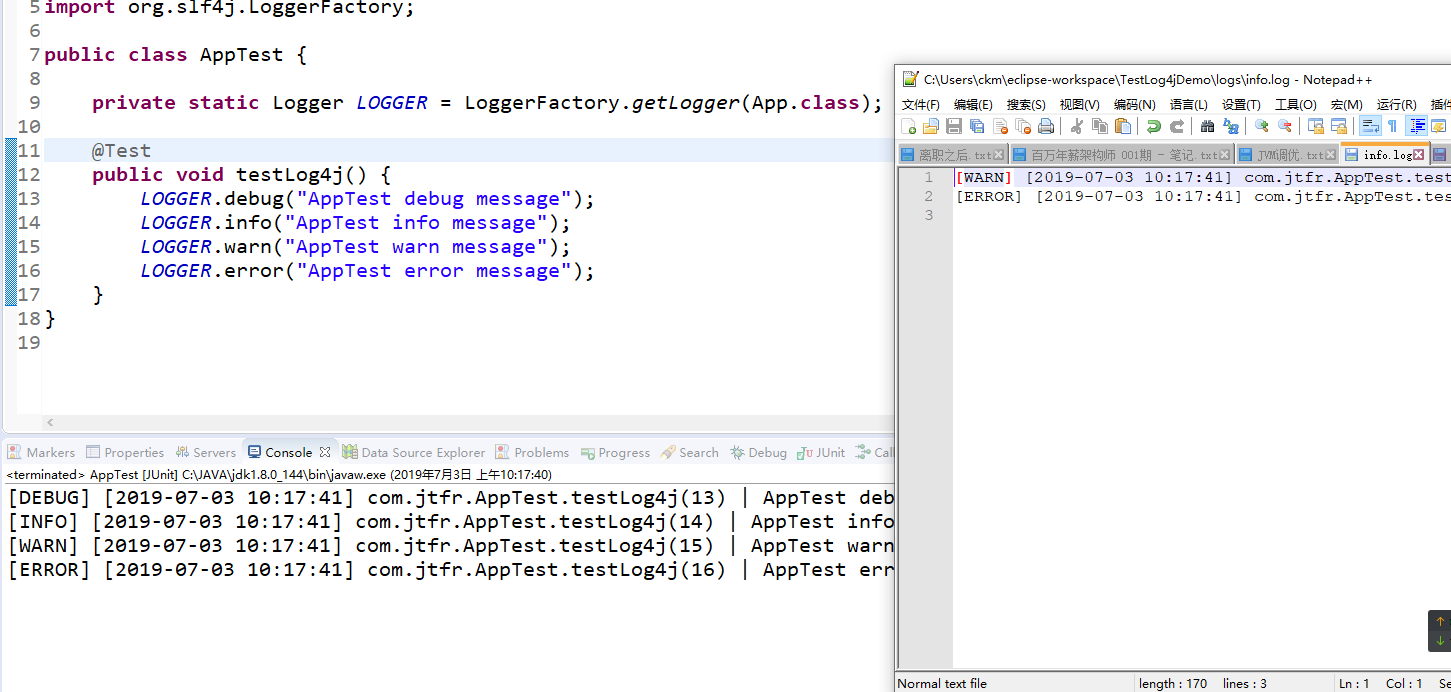Open Find with the binoculars icon
Screen dimensions: 1451x692
[1207, 126]
